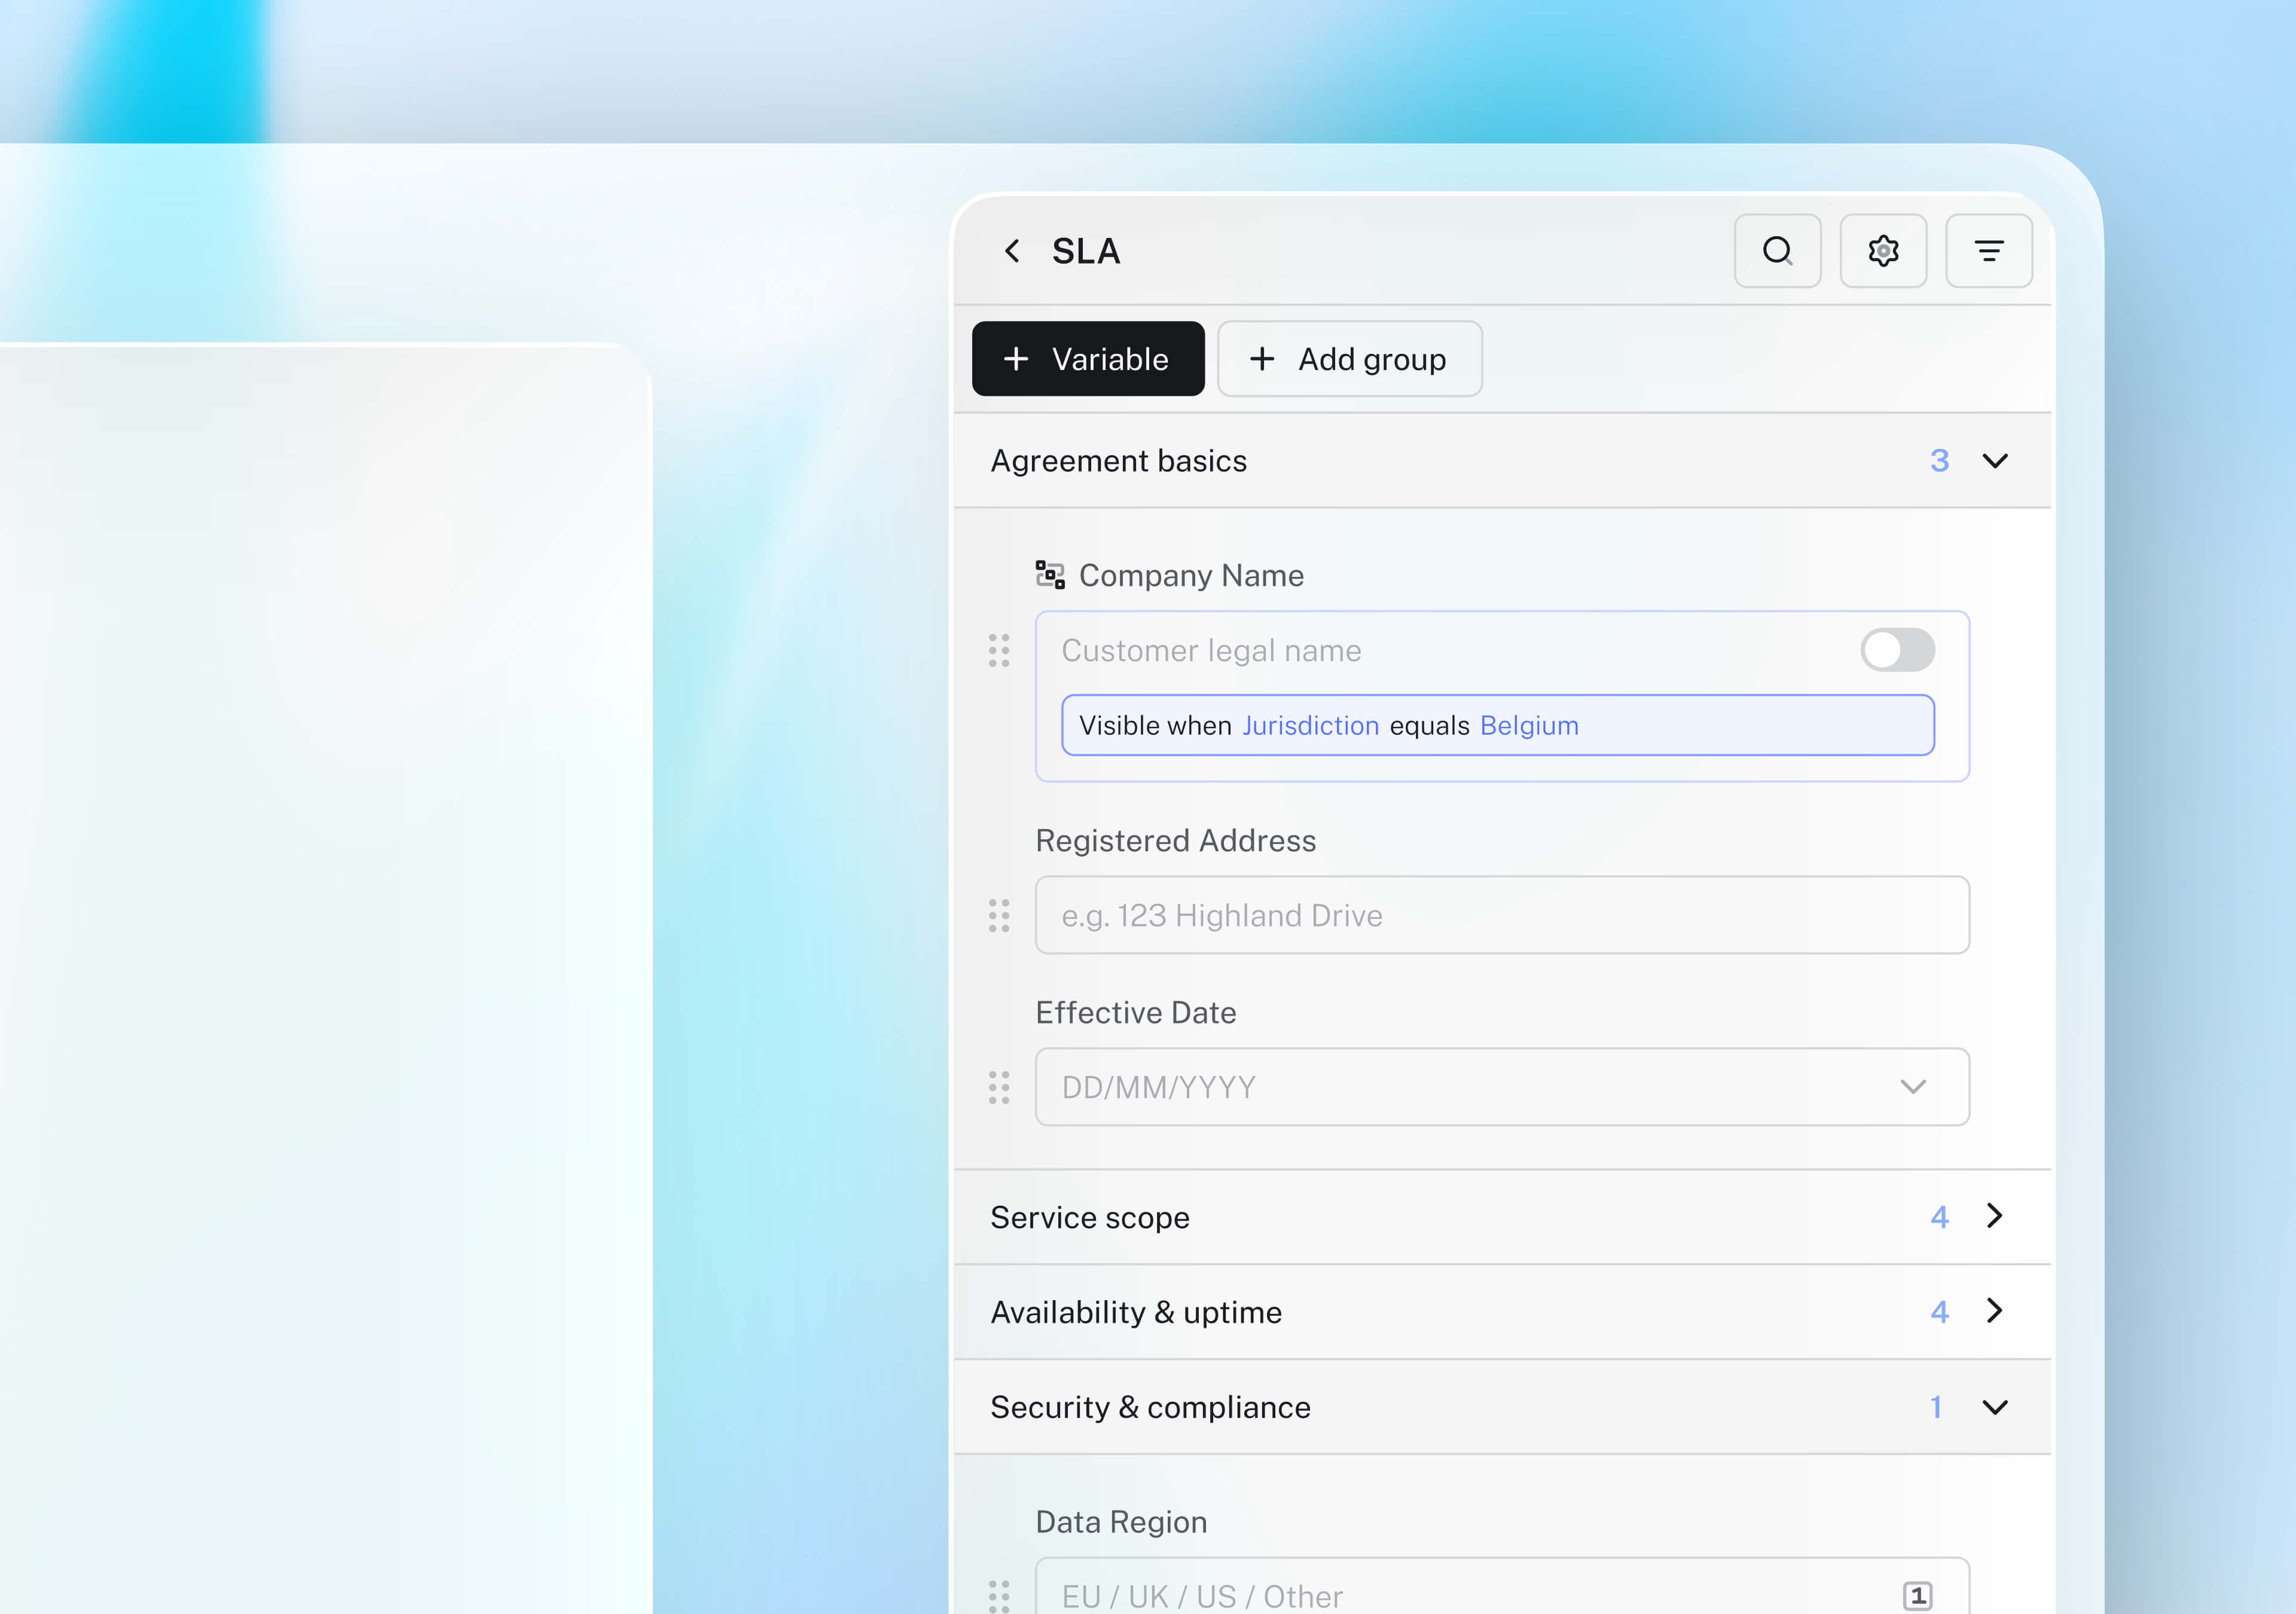Screen dimensions: 2296x1614
Task: Click the drag handle beside Data Region field
Action: (x=999, y=1594)
